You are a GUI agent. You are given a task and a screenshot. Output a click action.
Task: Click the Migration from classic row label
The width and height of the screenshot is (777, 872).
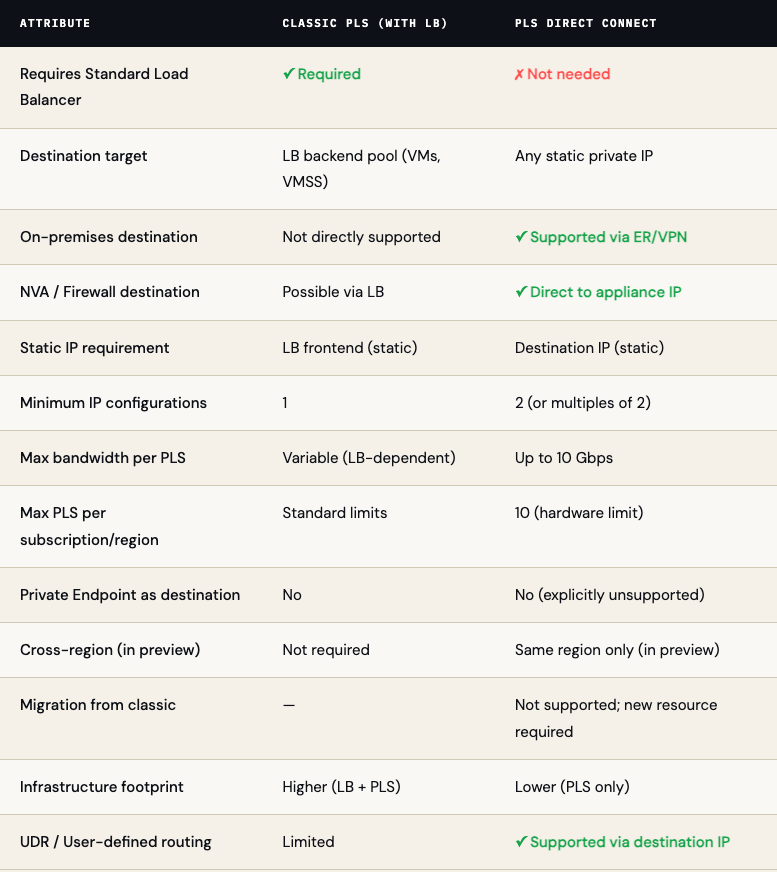click(x=98, y=705)
